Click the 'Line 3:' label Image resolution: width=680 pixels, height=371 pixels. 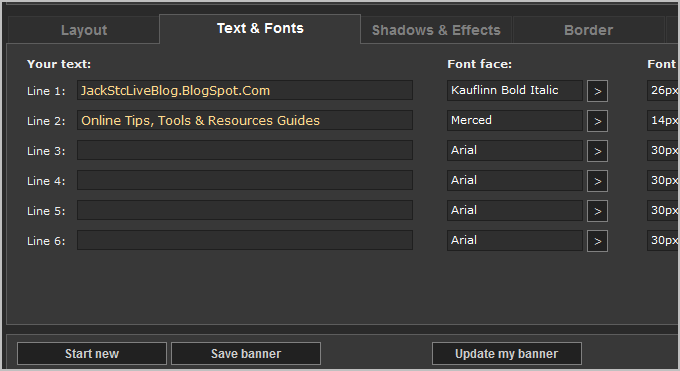(46, 151)
